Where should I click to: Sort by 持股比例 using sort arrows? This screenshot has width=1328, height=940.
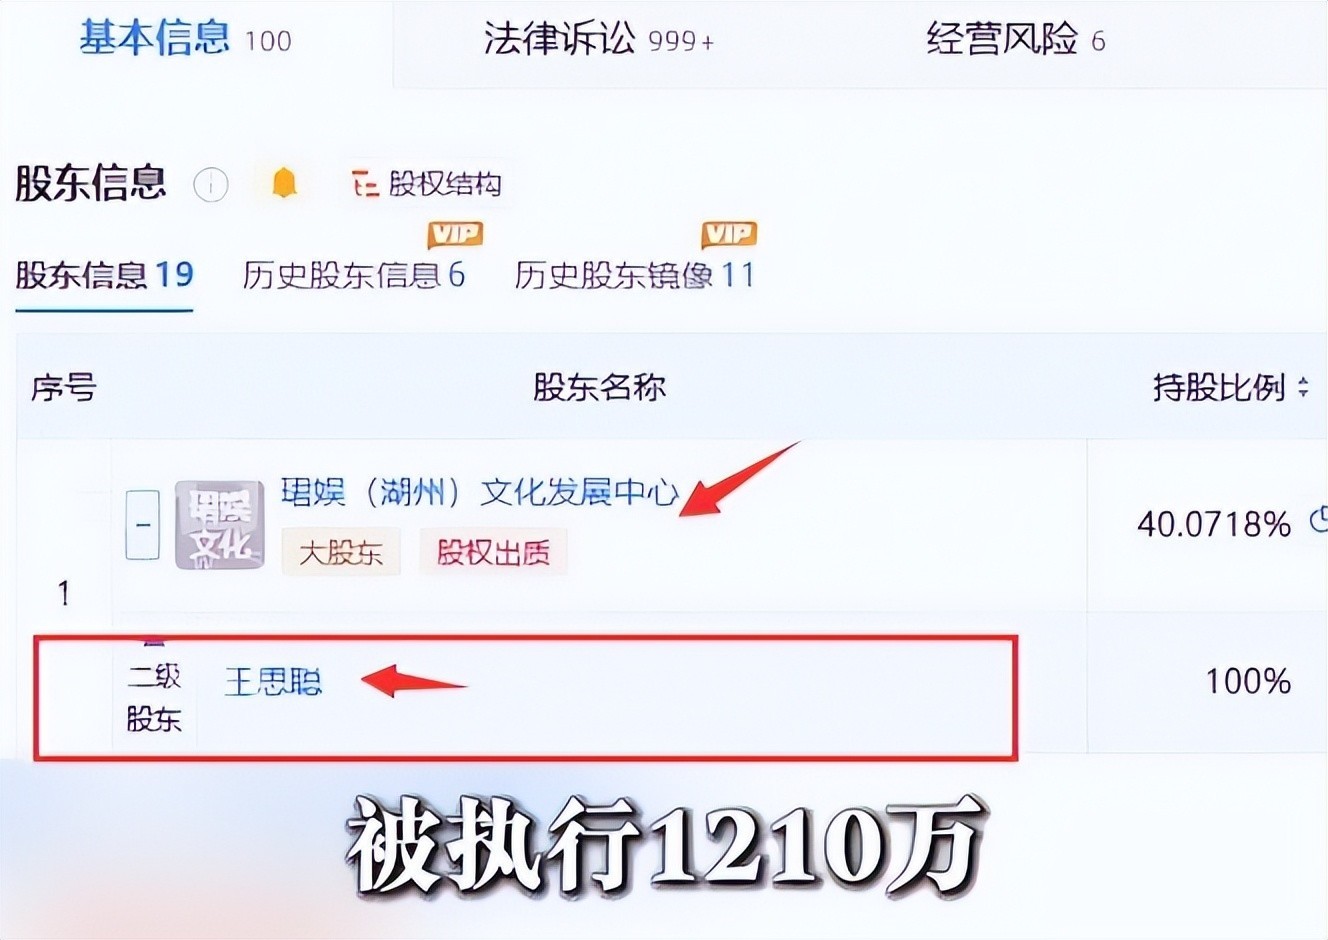coord(1303,387)
